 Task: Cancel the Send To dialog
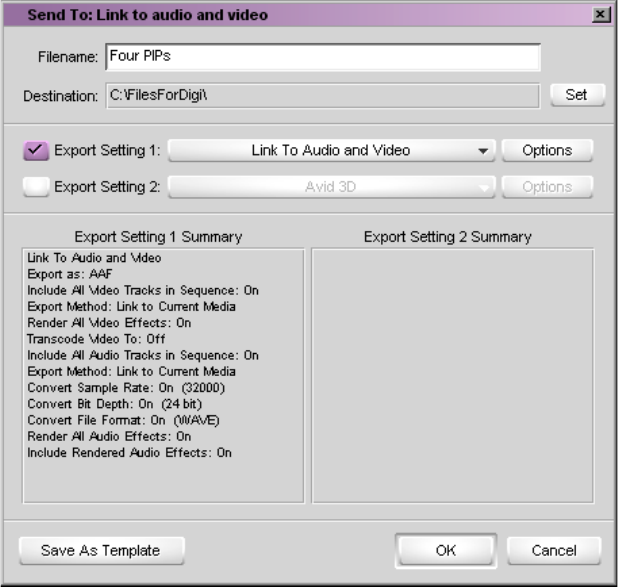[x=554, y=551]
